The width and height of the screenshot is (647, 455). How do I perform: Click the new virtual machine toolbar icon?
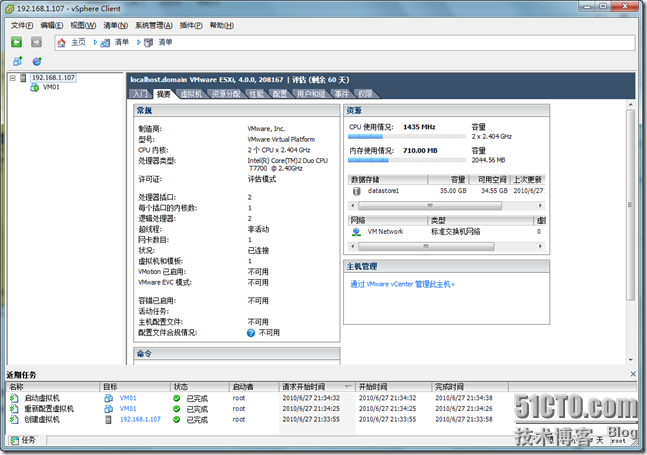pos(17,61)
